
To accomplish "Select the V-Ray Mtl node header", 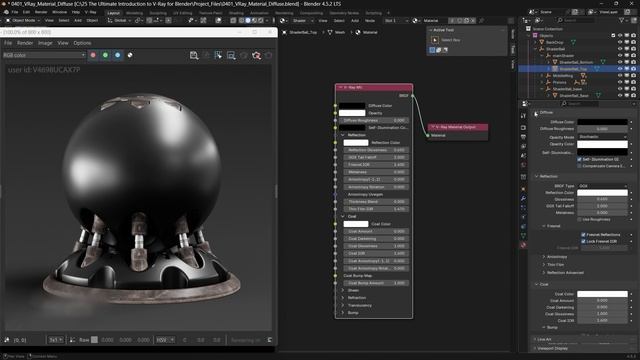I will tap(374, 87).
